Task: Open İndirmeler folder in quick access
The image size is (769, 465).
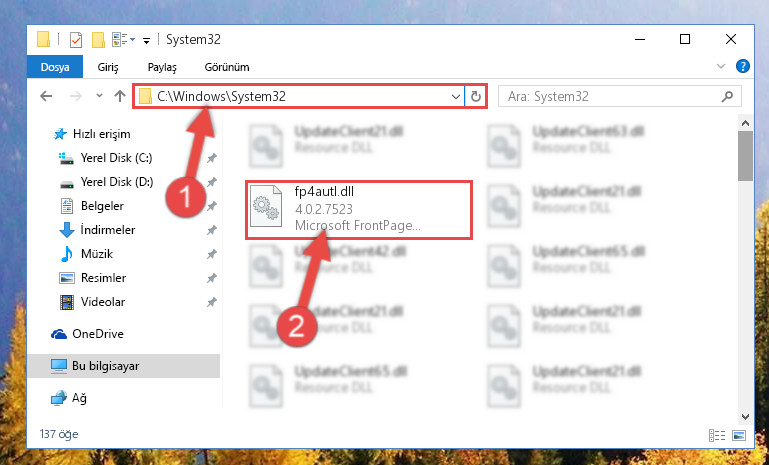Action: click(108, 230)
